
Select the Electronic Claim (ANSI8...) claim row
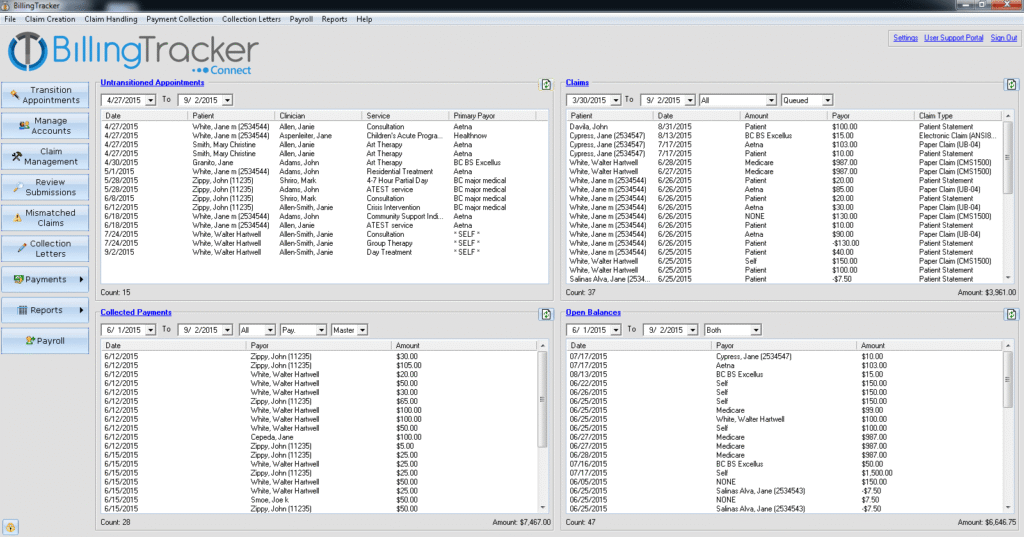(x=784, y=136)
